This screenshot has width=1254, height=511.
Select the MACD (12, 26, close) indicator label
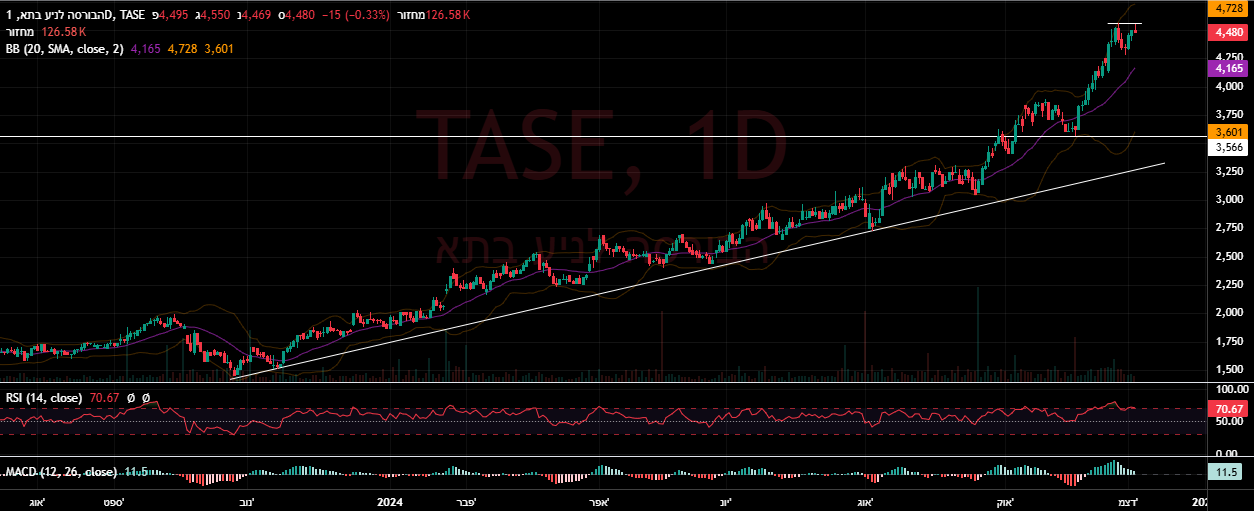point(61,471)
